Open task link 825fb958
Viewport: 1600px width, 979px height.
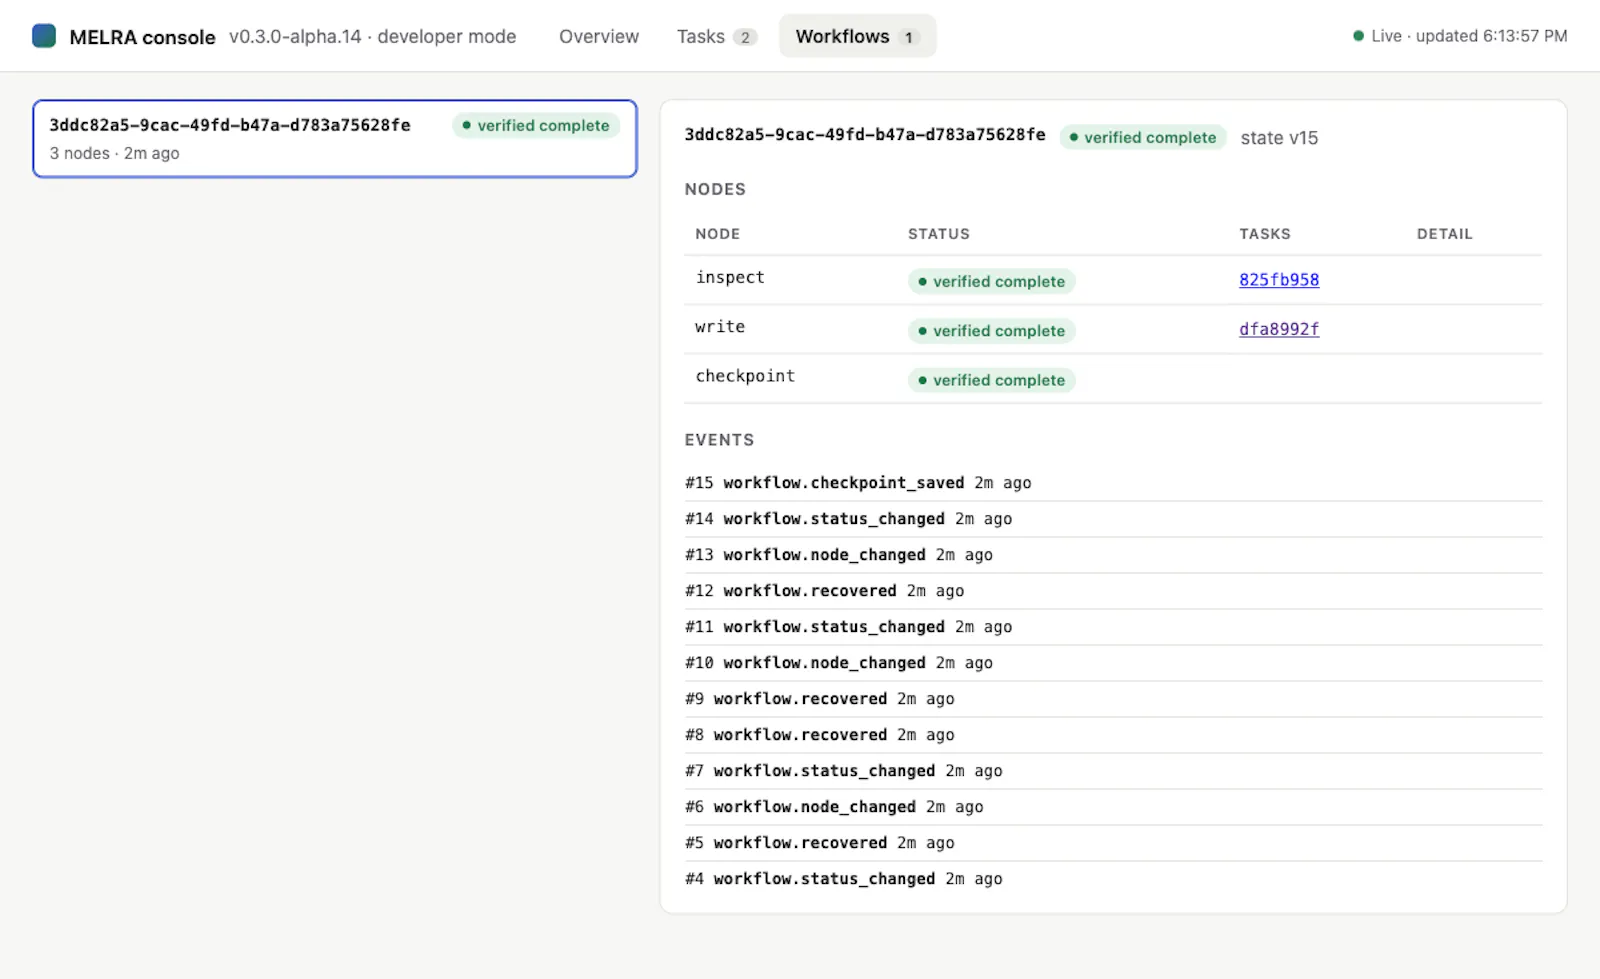tap(1279, 280)
